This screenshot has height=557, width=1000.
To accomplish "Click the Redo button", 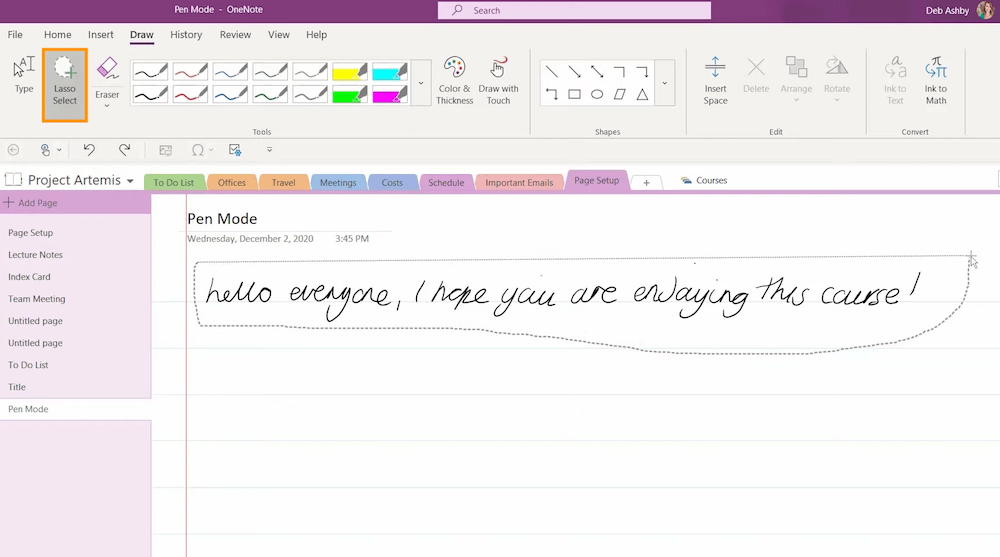I will 124,150.
